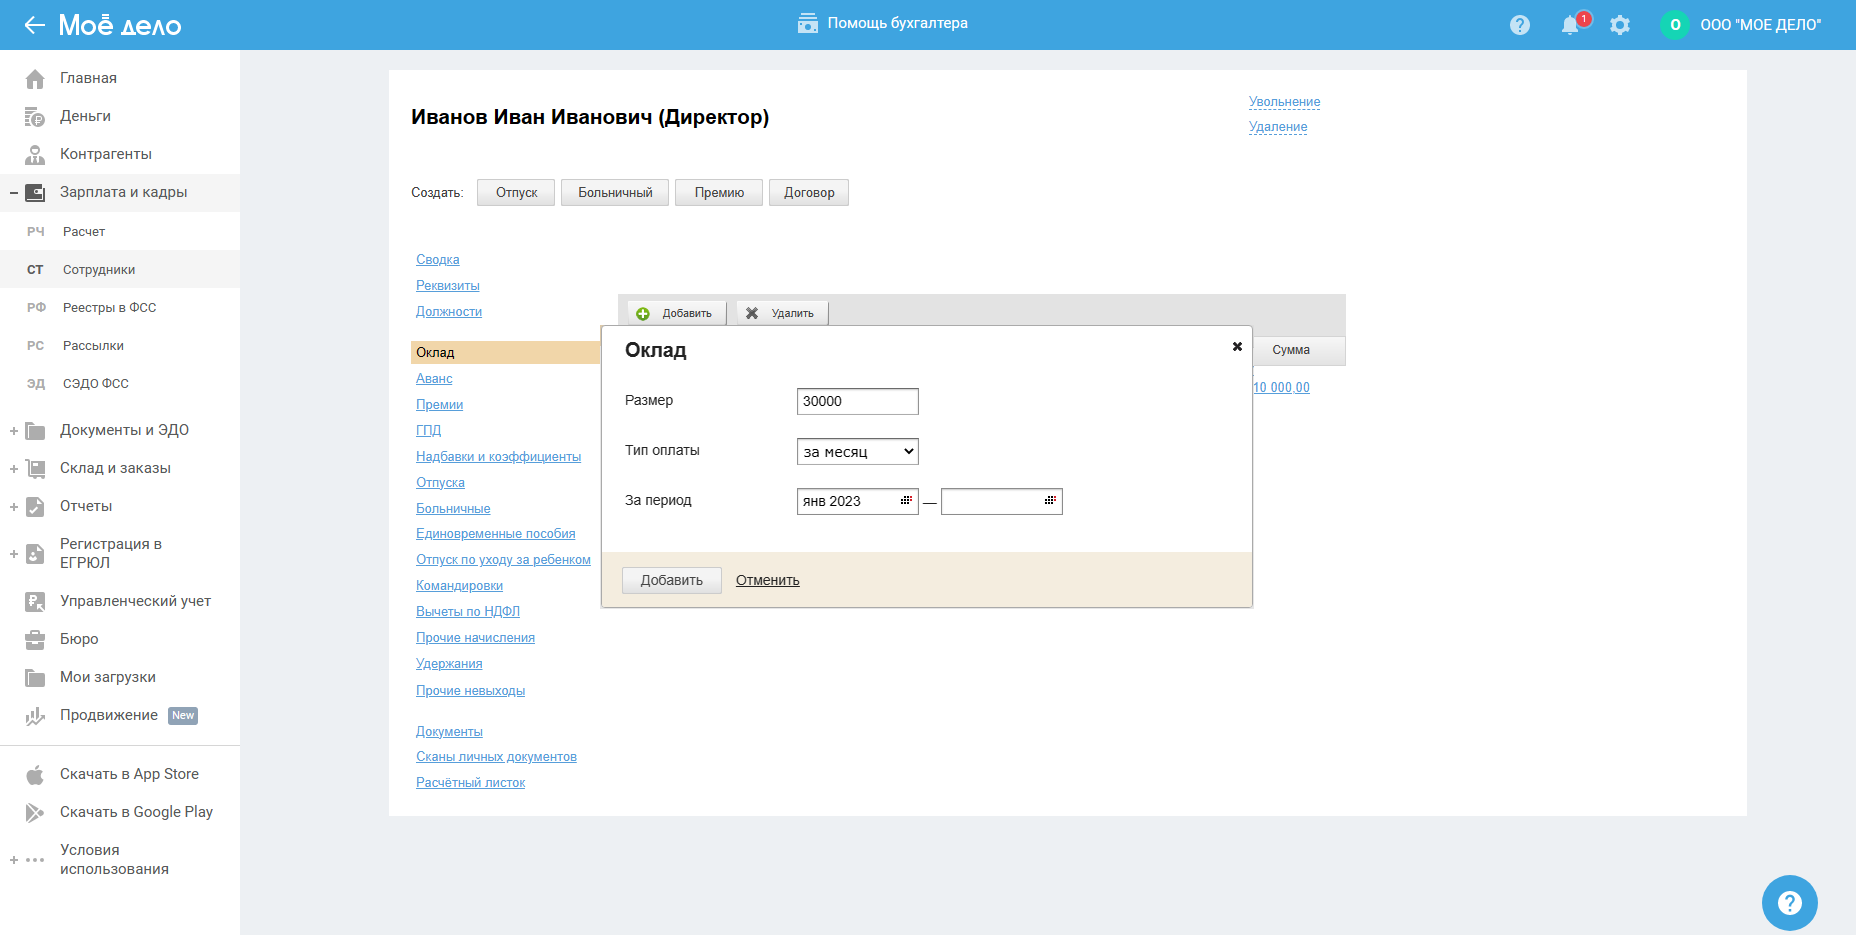Collapse the Зарплата и кадры section

tap(14, 193)
